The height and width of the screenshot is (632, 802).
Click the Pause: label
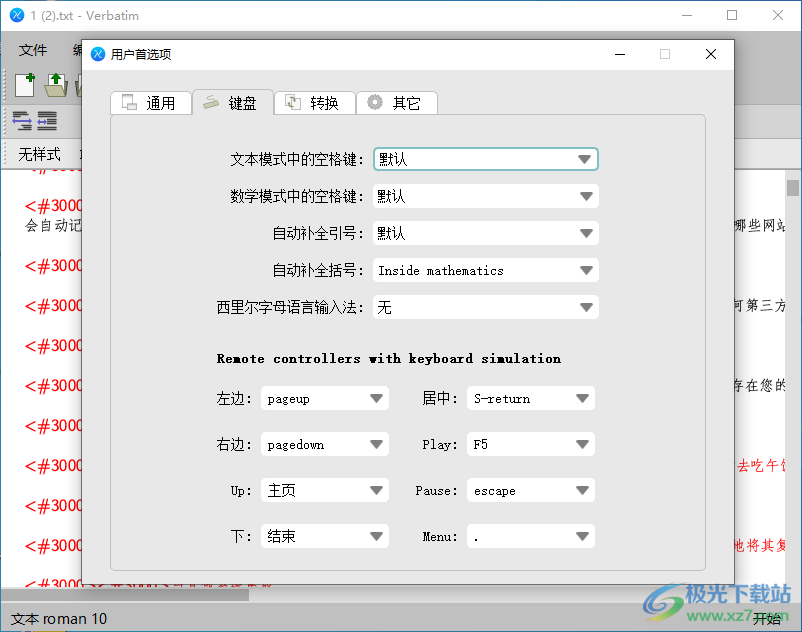click(x=436, y=491)
